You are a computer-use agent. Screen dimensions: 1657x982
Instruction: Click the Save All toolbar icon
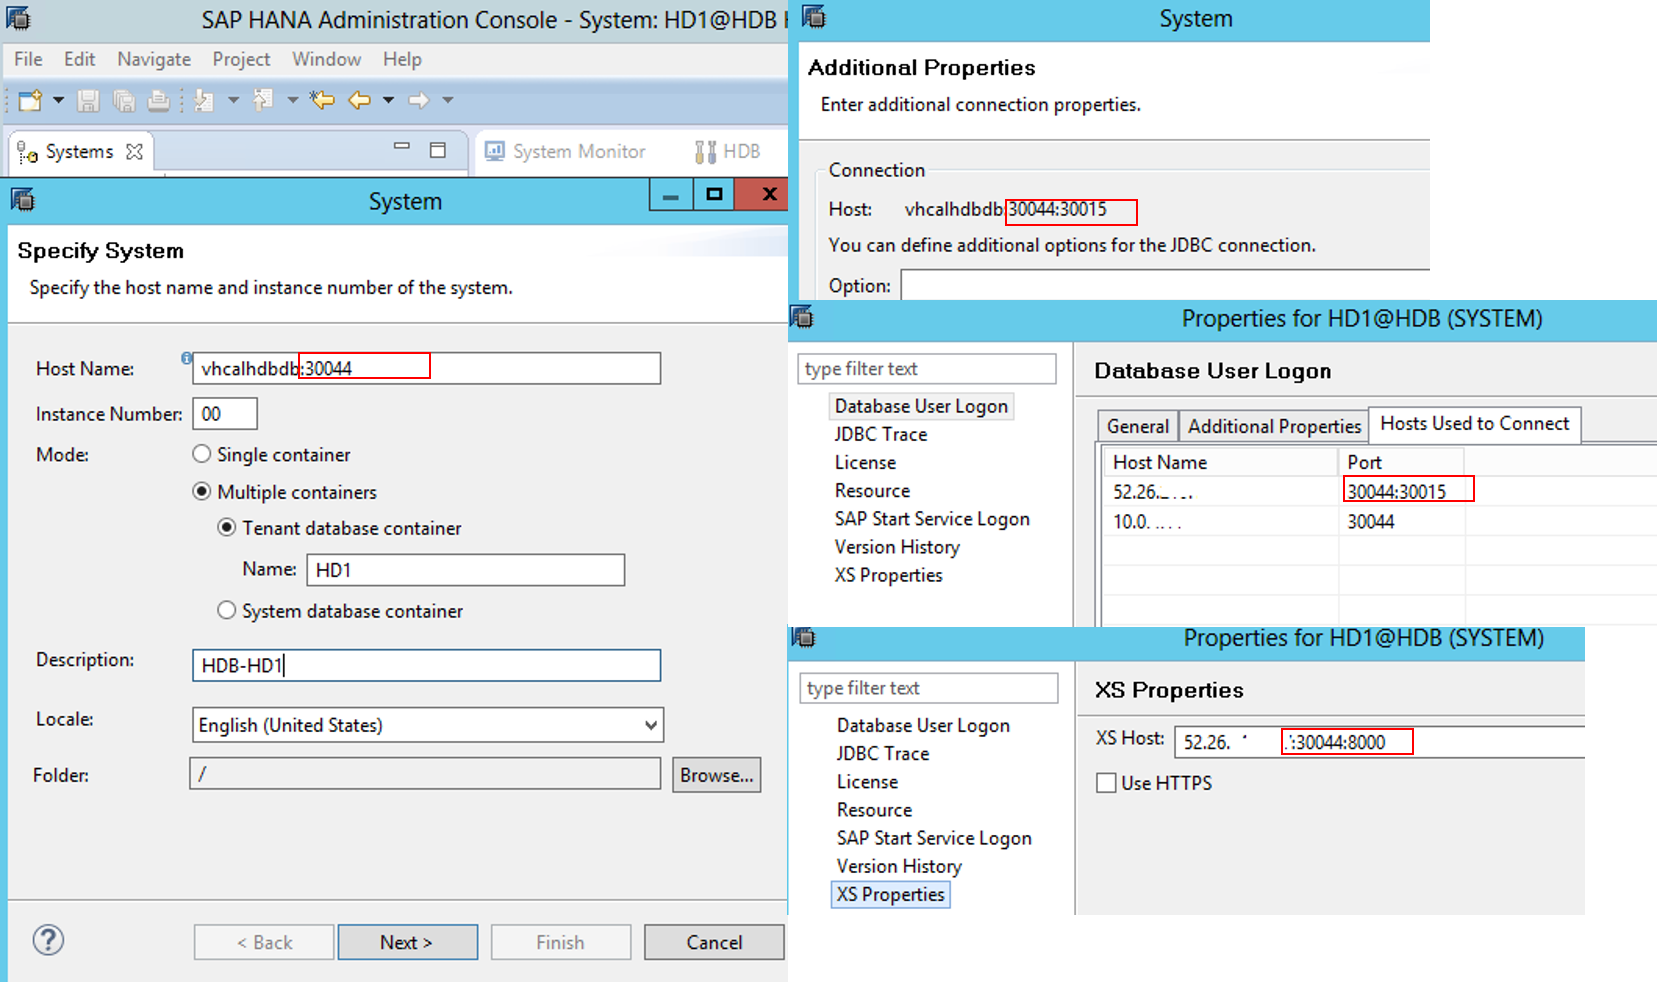click(124, 100)
